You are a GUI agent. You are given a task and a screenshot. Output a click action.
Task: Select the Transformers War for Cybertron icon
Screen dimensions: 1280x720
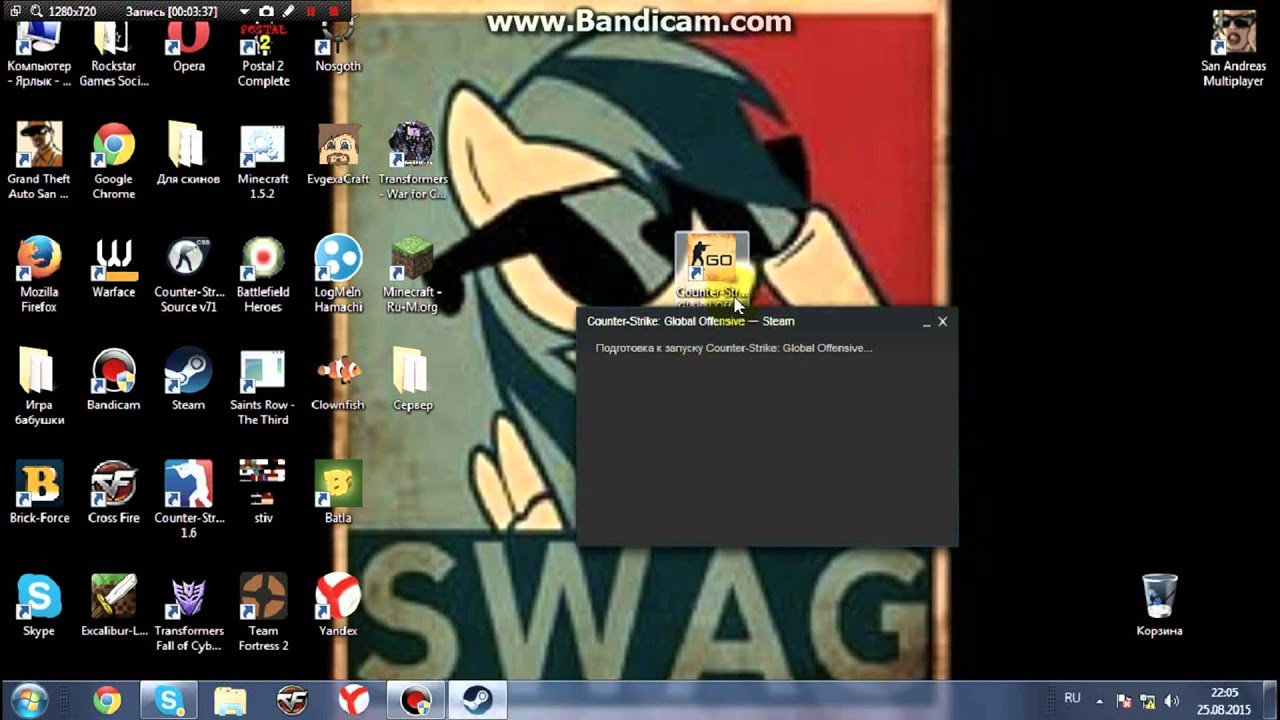pyautogui.click(x=412, y=161)
